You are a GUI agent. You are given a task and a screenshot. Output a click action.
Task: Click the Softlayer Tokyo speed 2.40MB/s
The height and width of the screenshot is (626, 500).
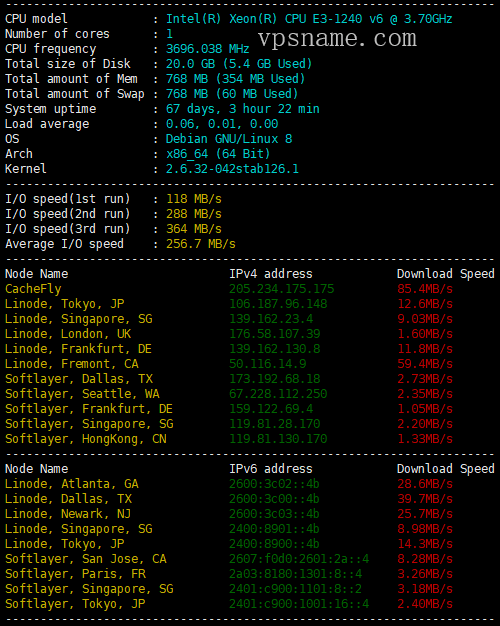coord(425,604)
